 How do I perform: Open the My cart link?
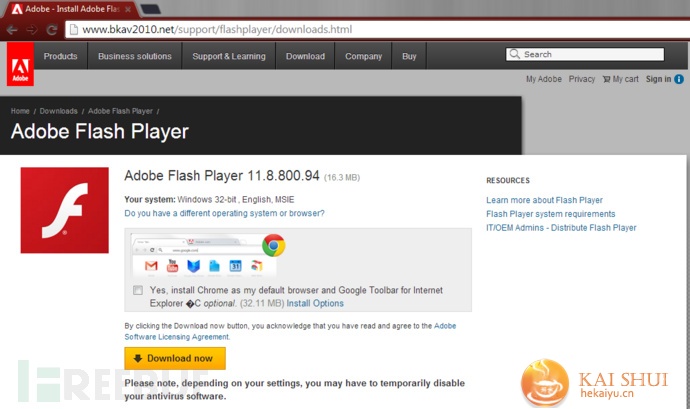pos(620,79)
